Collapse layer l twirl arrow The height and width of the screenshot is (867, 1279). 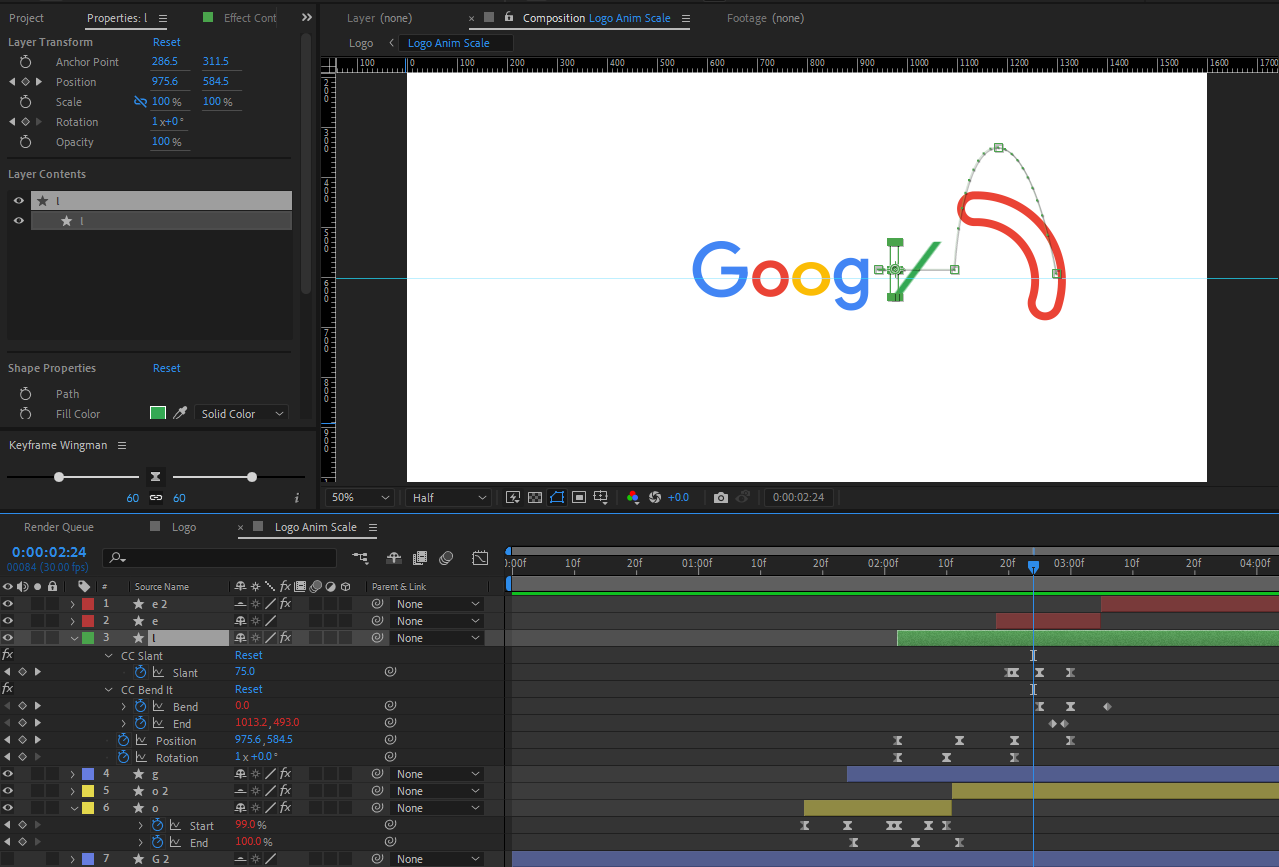click(x=73, y=638)
